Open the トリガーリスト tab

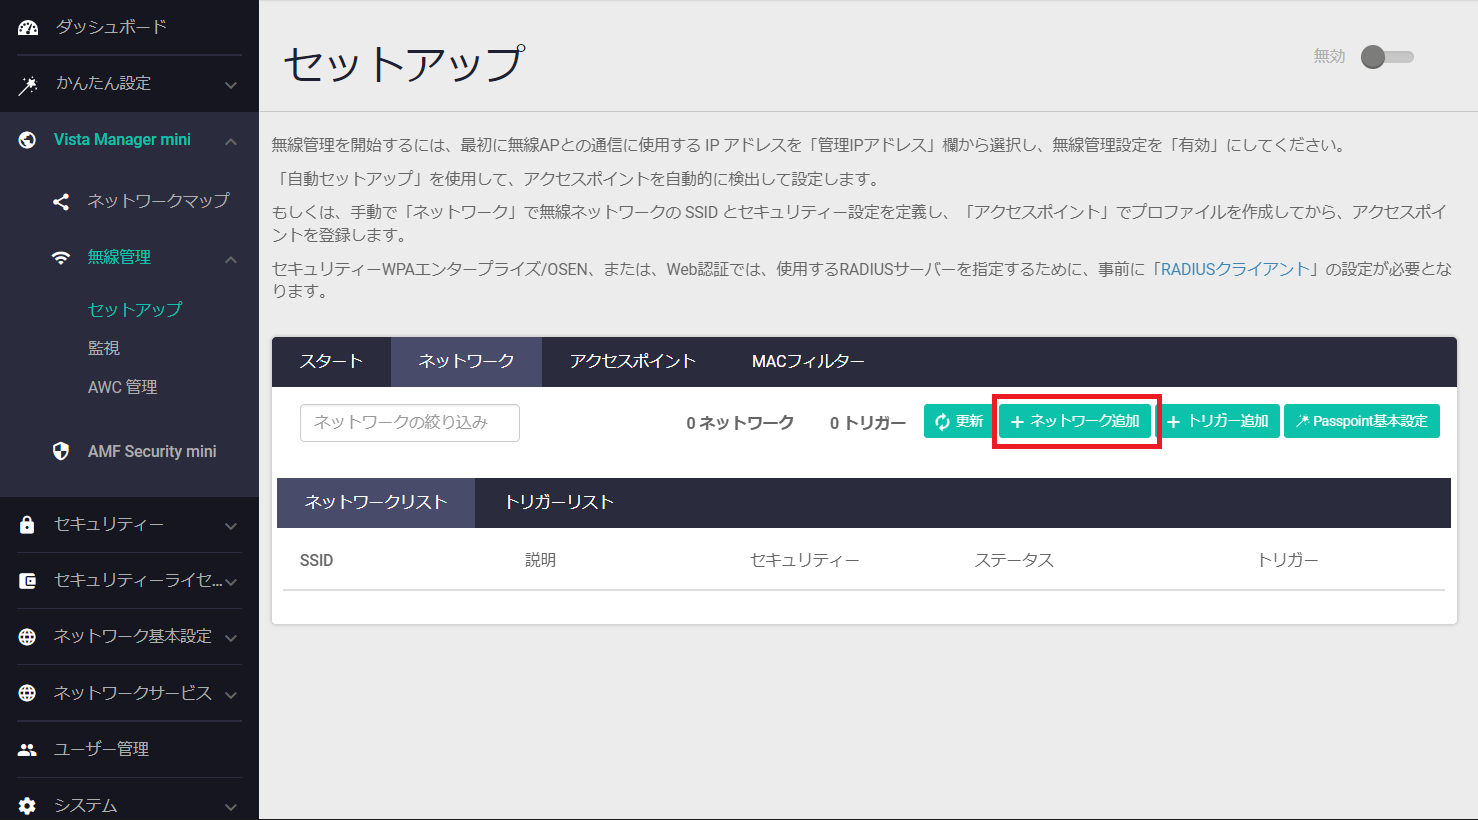(558, 503)
